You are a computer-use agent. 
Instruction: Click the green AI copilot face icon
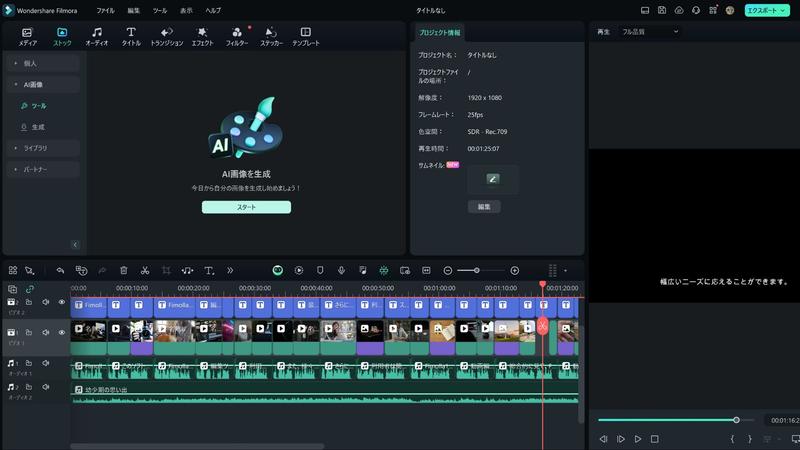point(278,270)
